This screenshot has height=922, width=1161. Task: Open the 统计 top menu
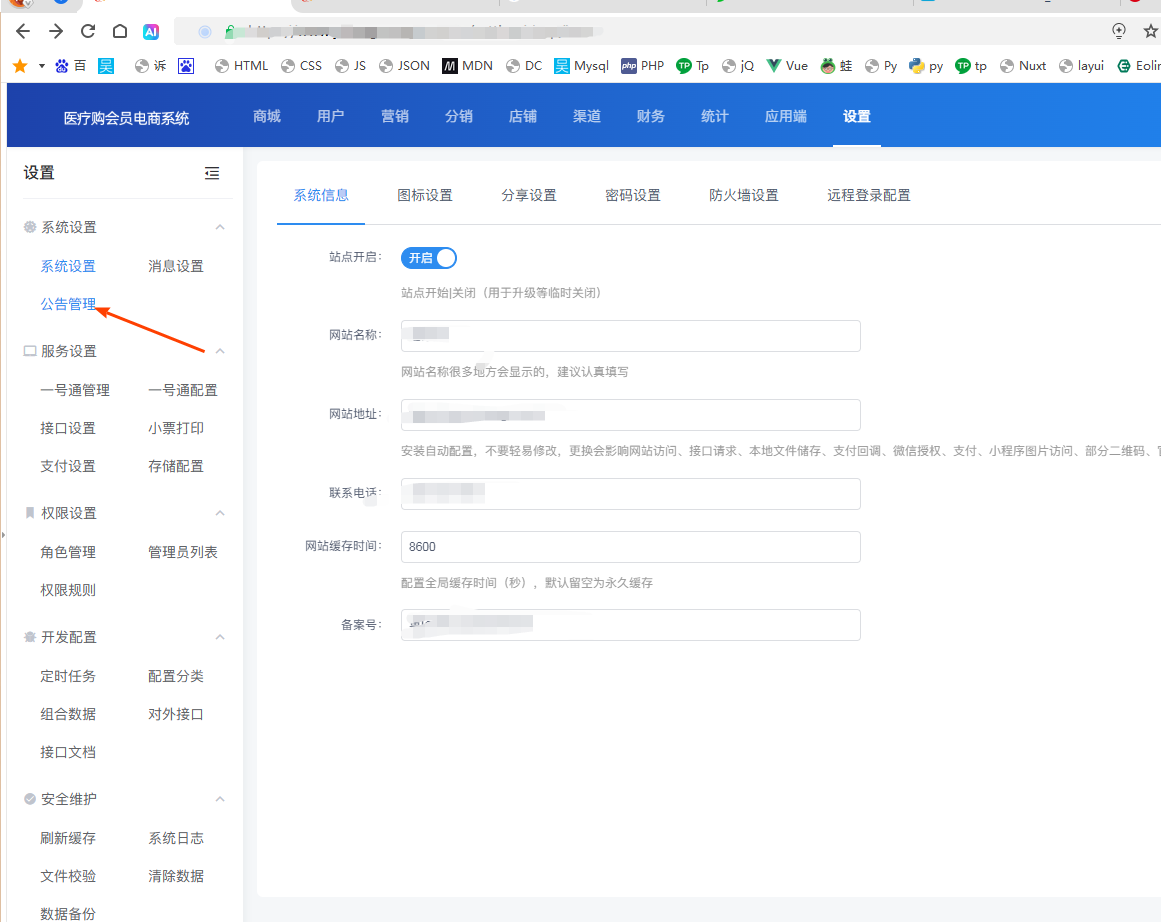[x=715, y=116]
